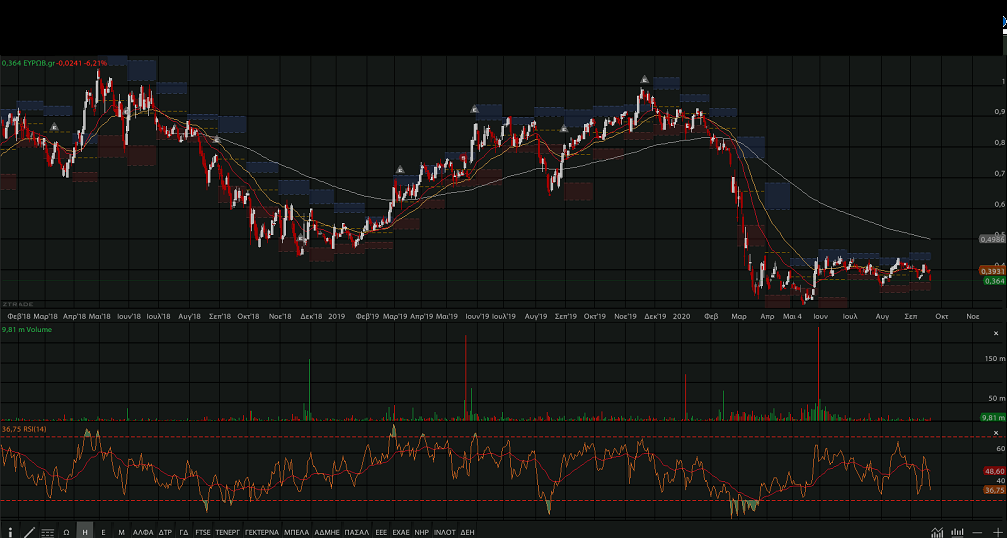
Task: Zoom out with the minus icon
Action: click(977, 532)
